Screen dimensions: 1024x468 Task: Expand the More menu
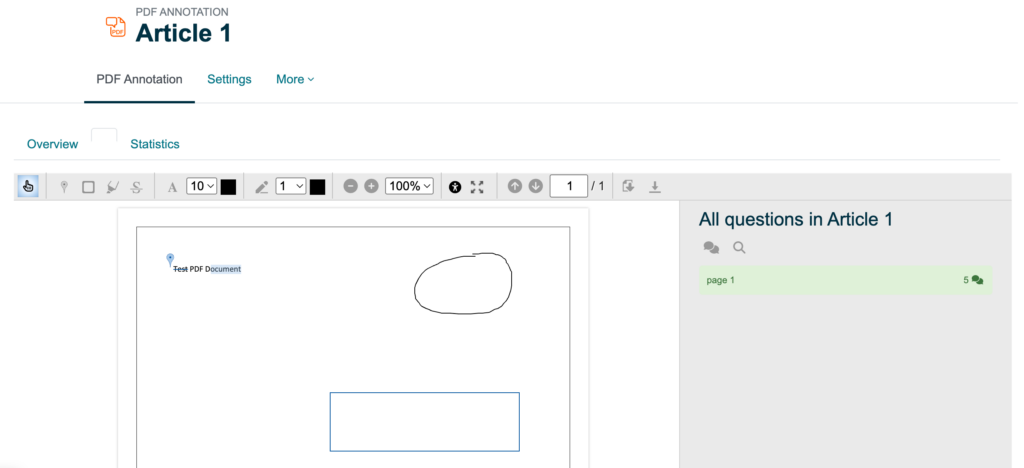[295, 79]
